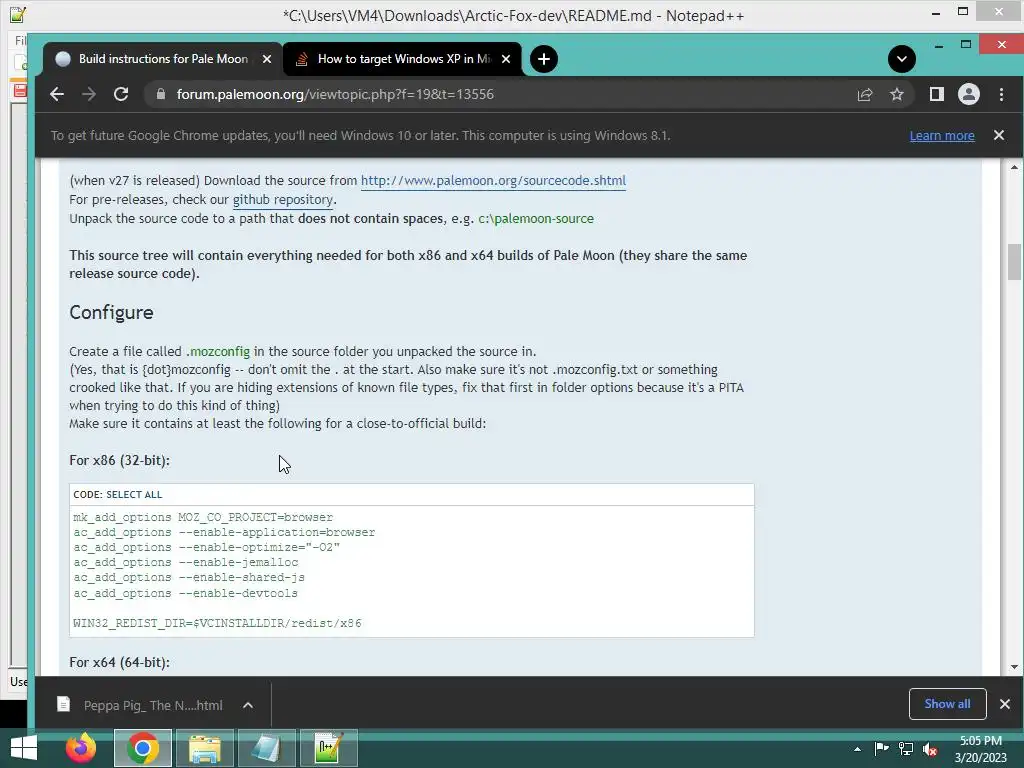This screenshot has width=1024, height=768.
Task: Close the Chrome downloads bar
Action: click(1004, 704)
